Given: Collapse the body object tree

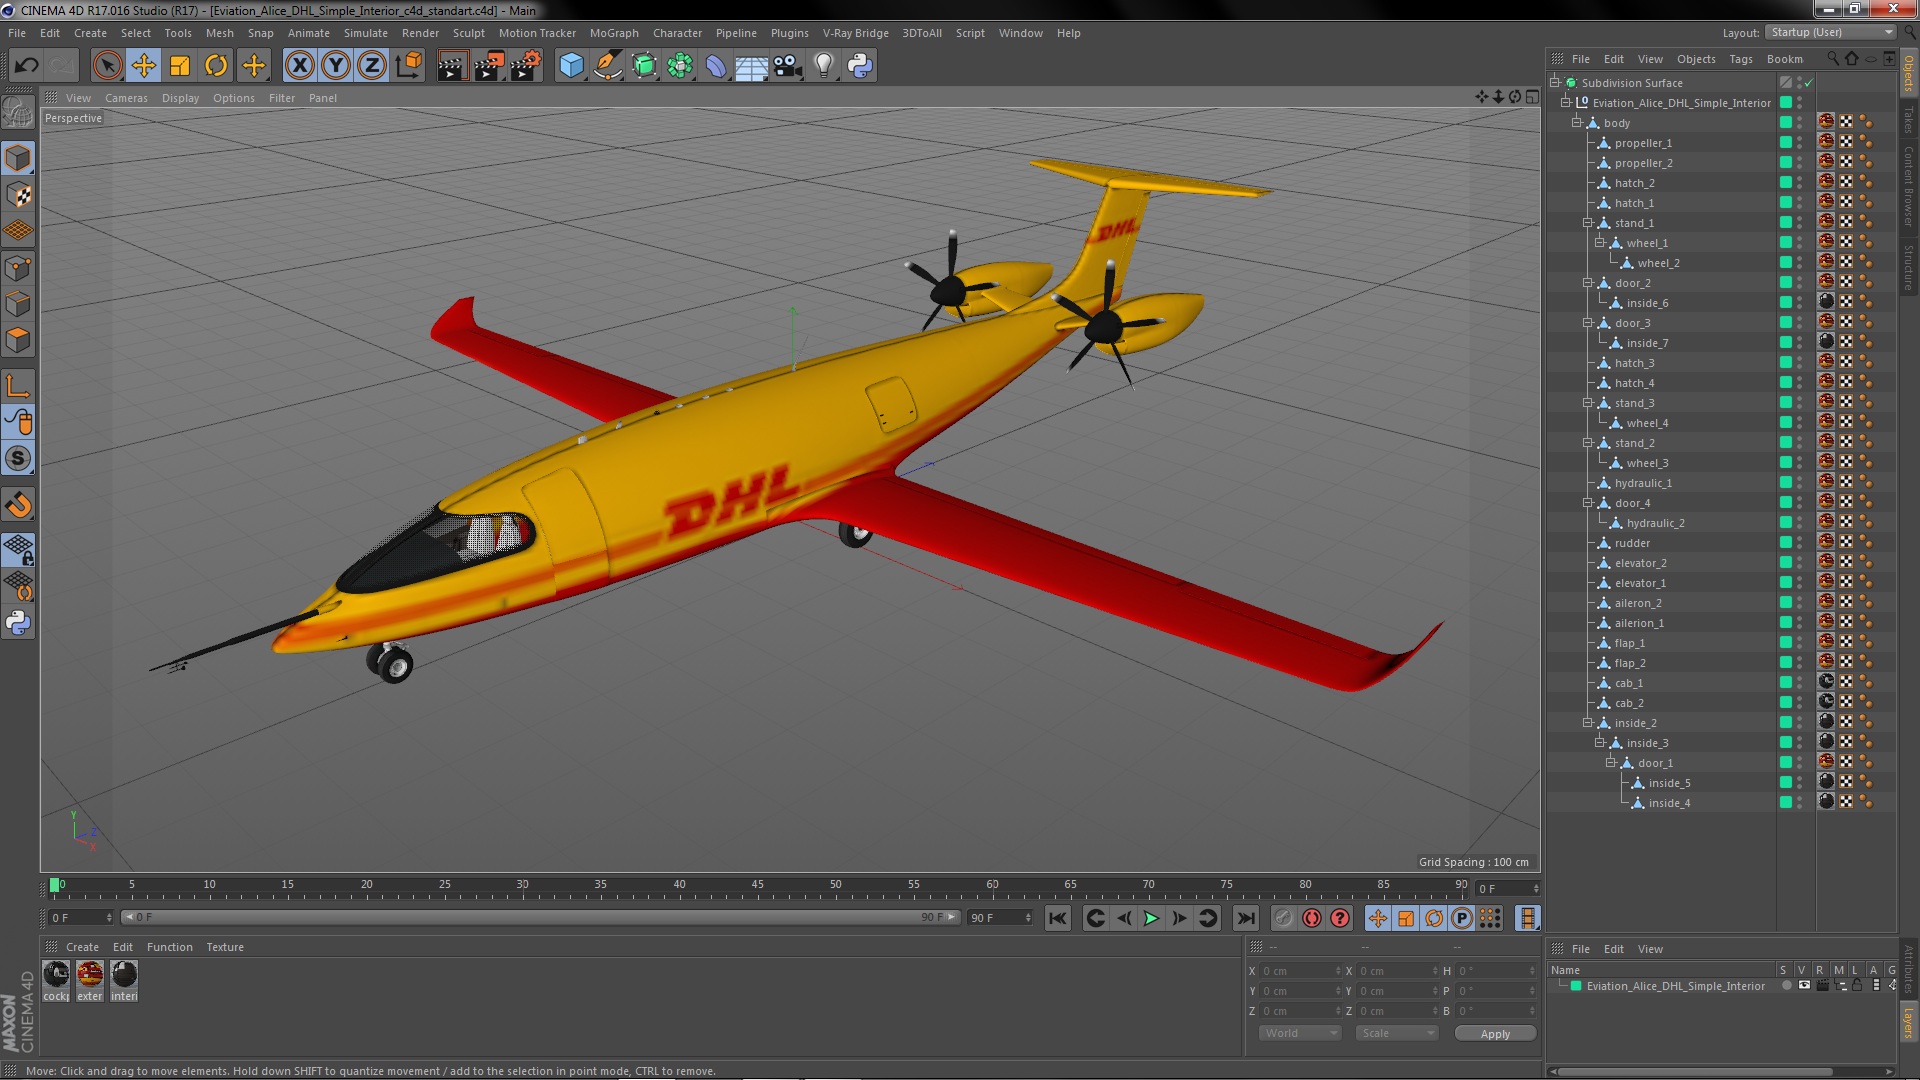Looking at the screenshot, I should pos(1577,123).
